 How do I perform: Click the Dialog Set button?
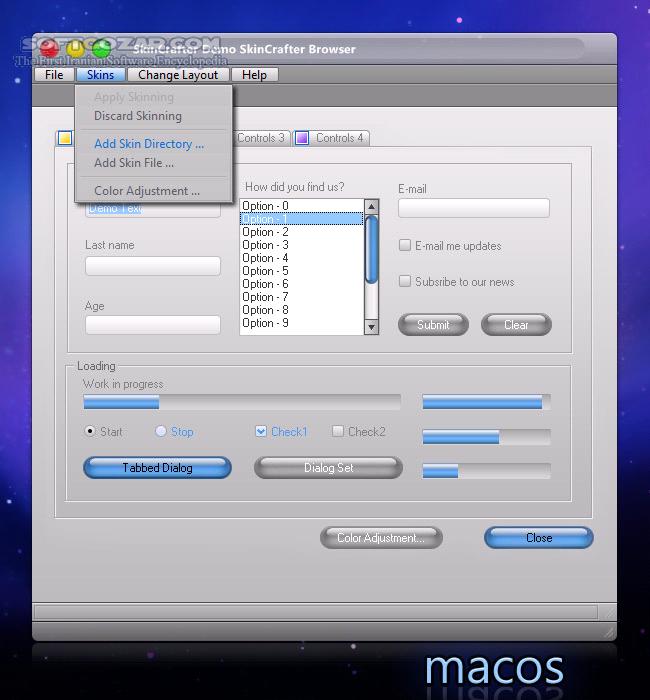click(x=328, y=467)
